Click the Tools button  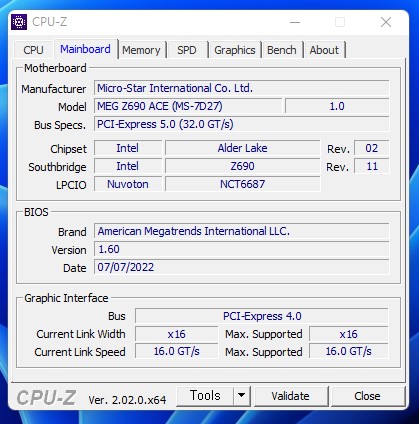pyautogui.click(x=205, y=396)
